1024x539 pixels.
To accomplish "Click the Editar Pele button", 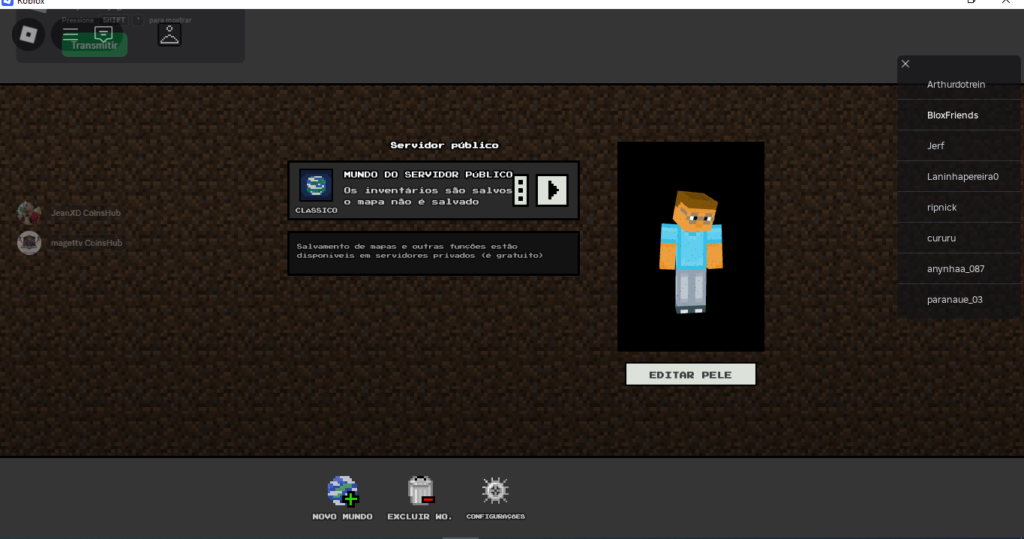I will [690, 375].
